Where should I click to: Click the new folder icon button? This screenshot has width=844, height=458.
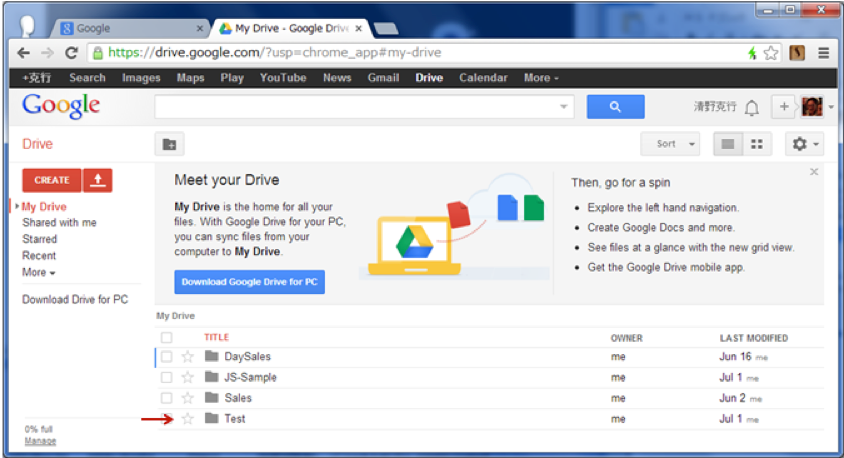pyautogui.click(x=170, y=144)
